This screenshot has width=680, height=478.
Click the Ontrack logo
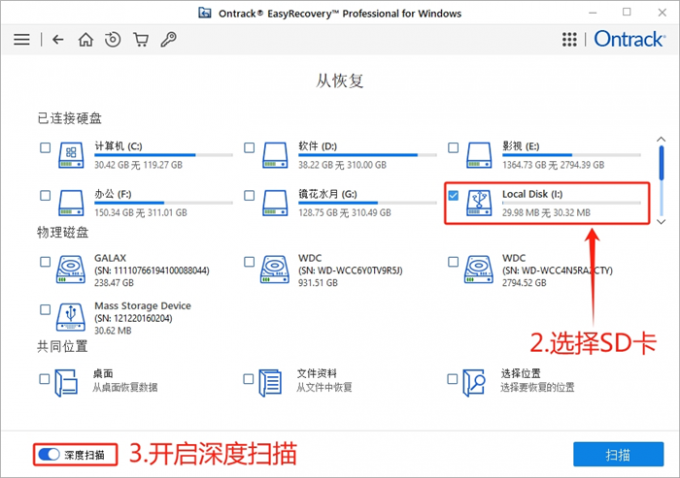[x=629, y=39]
